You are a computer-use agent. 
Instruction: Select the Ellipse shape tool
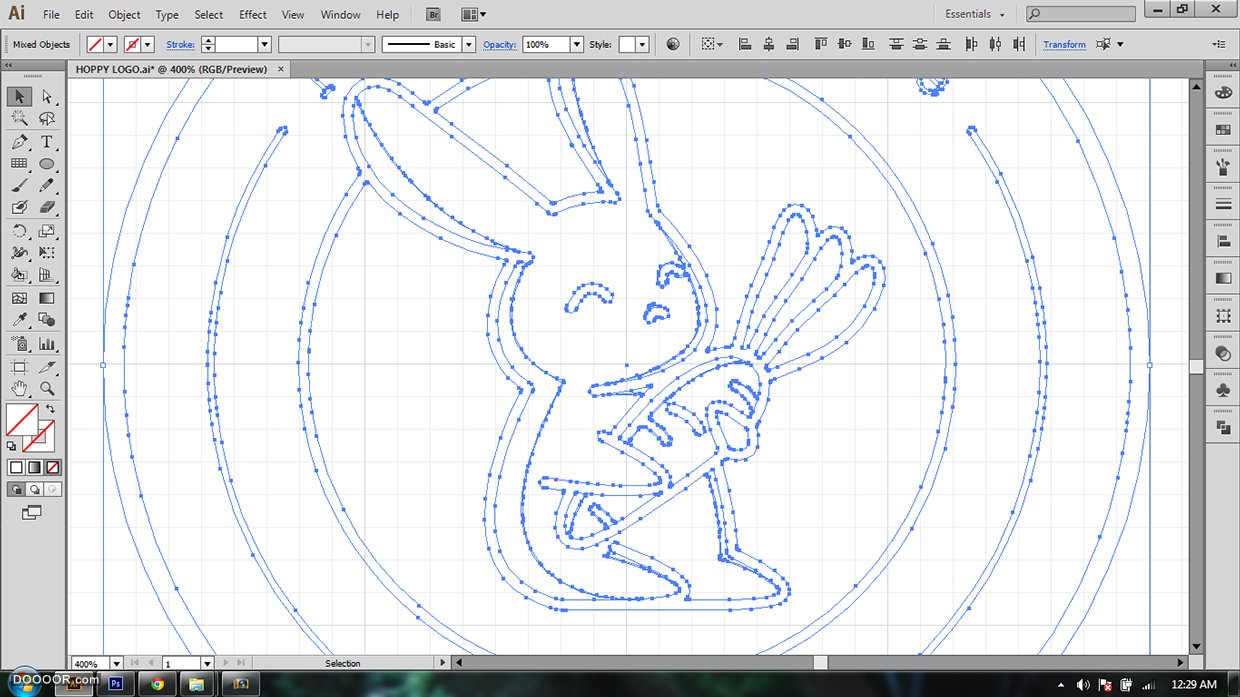[x=47, y=164]
